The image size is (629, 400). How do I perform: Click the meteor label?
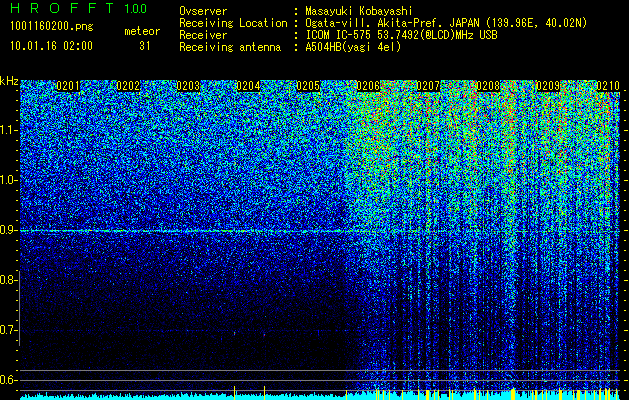142,31
